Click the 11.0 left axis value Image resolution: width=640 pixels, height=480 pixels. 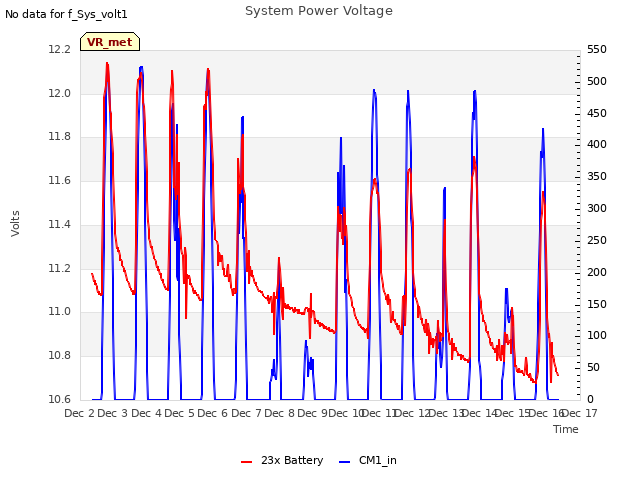pyautogui.click(x=60, y=312)
